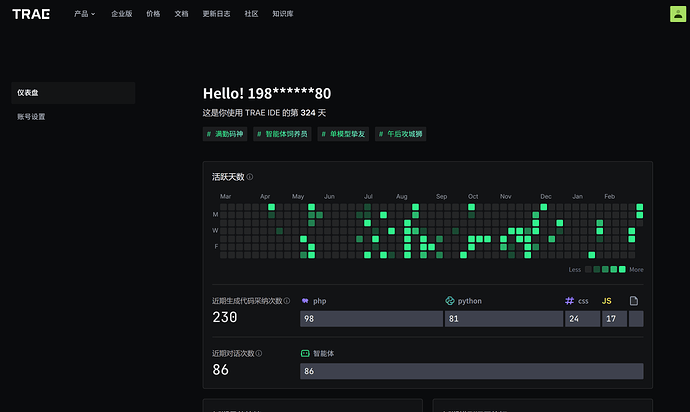Click the php bar showing 98
The image size is (690, 412).
pos(371,319)
